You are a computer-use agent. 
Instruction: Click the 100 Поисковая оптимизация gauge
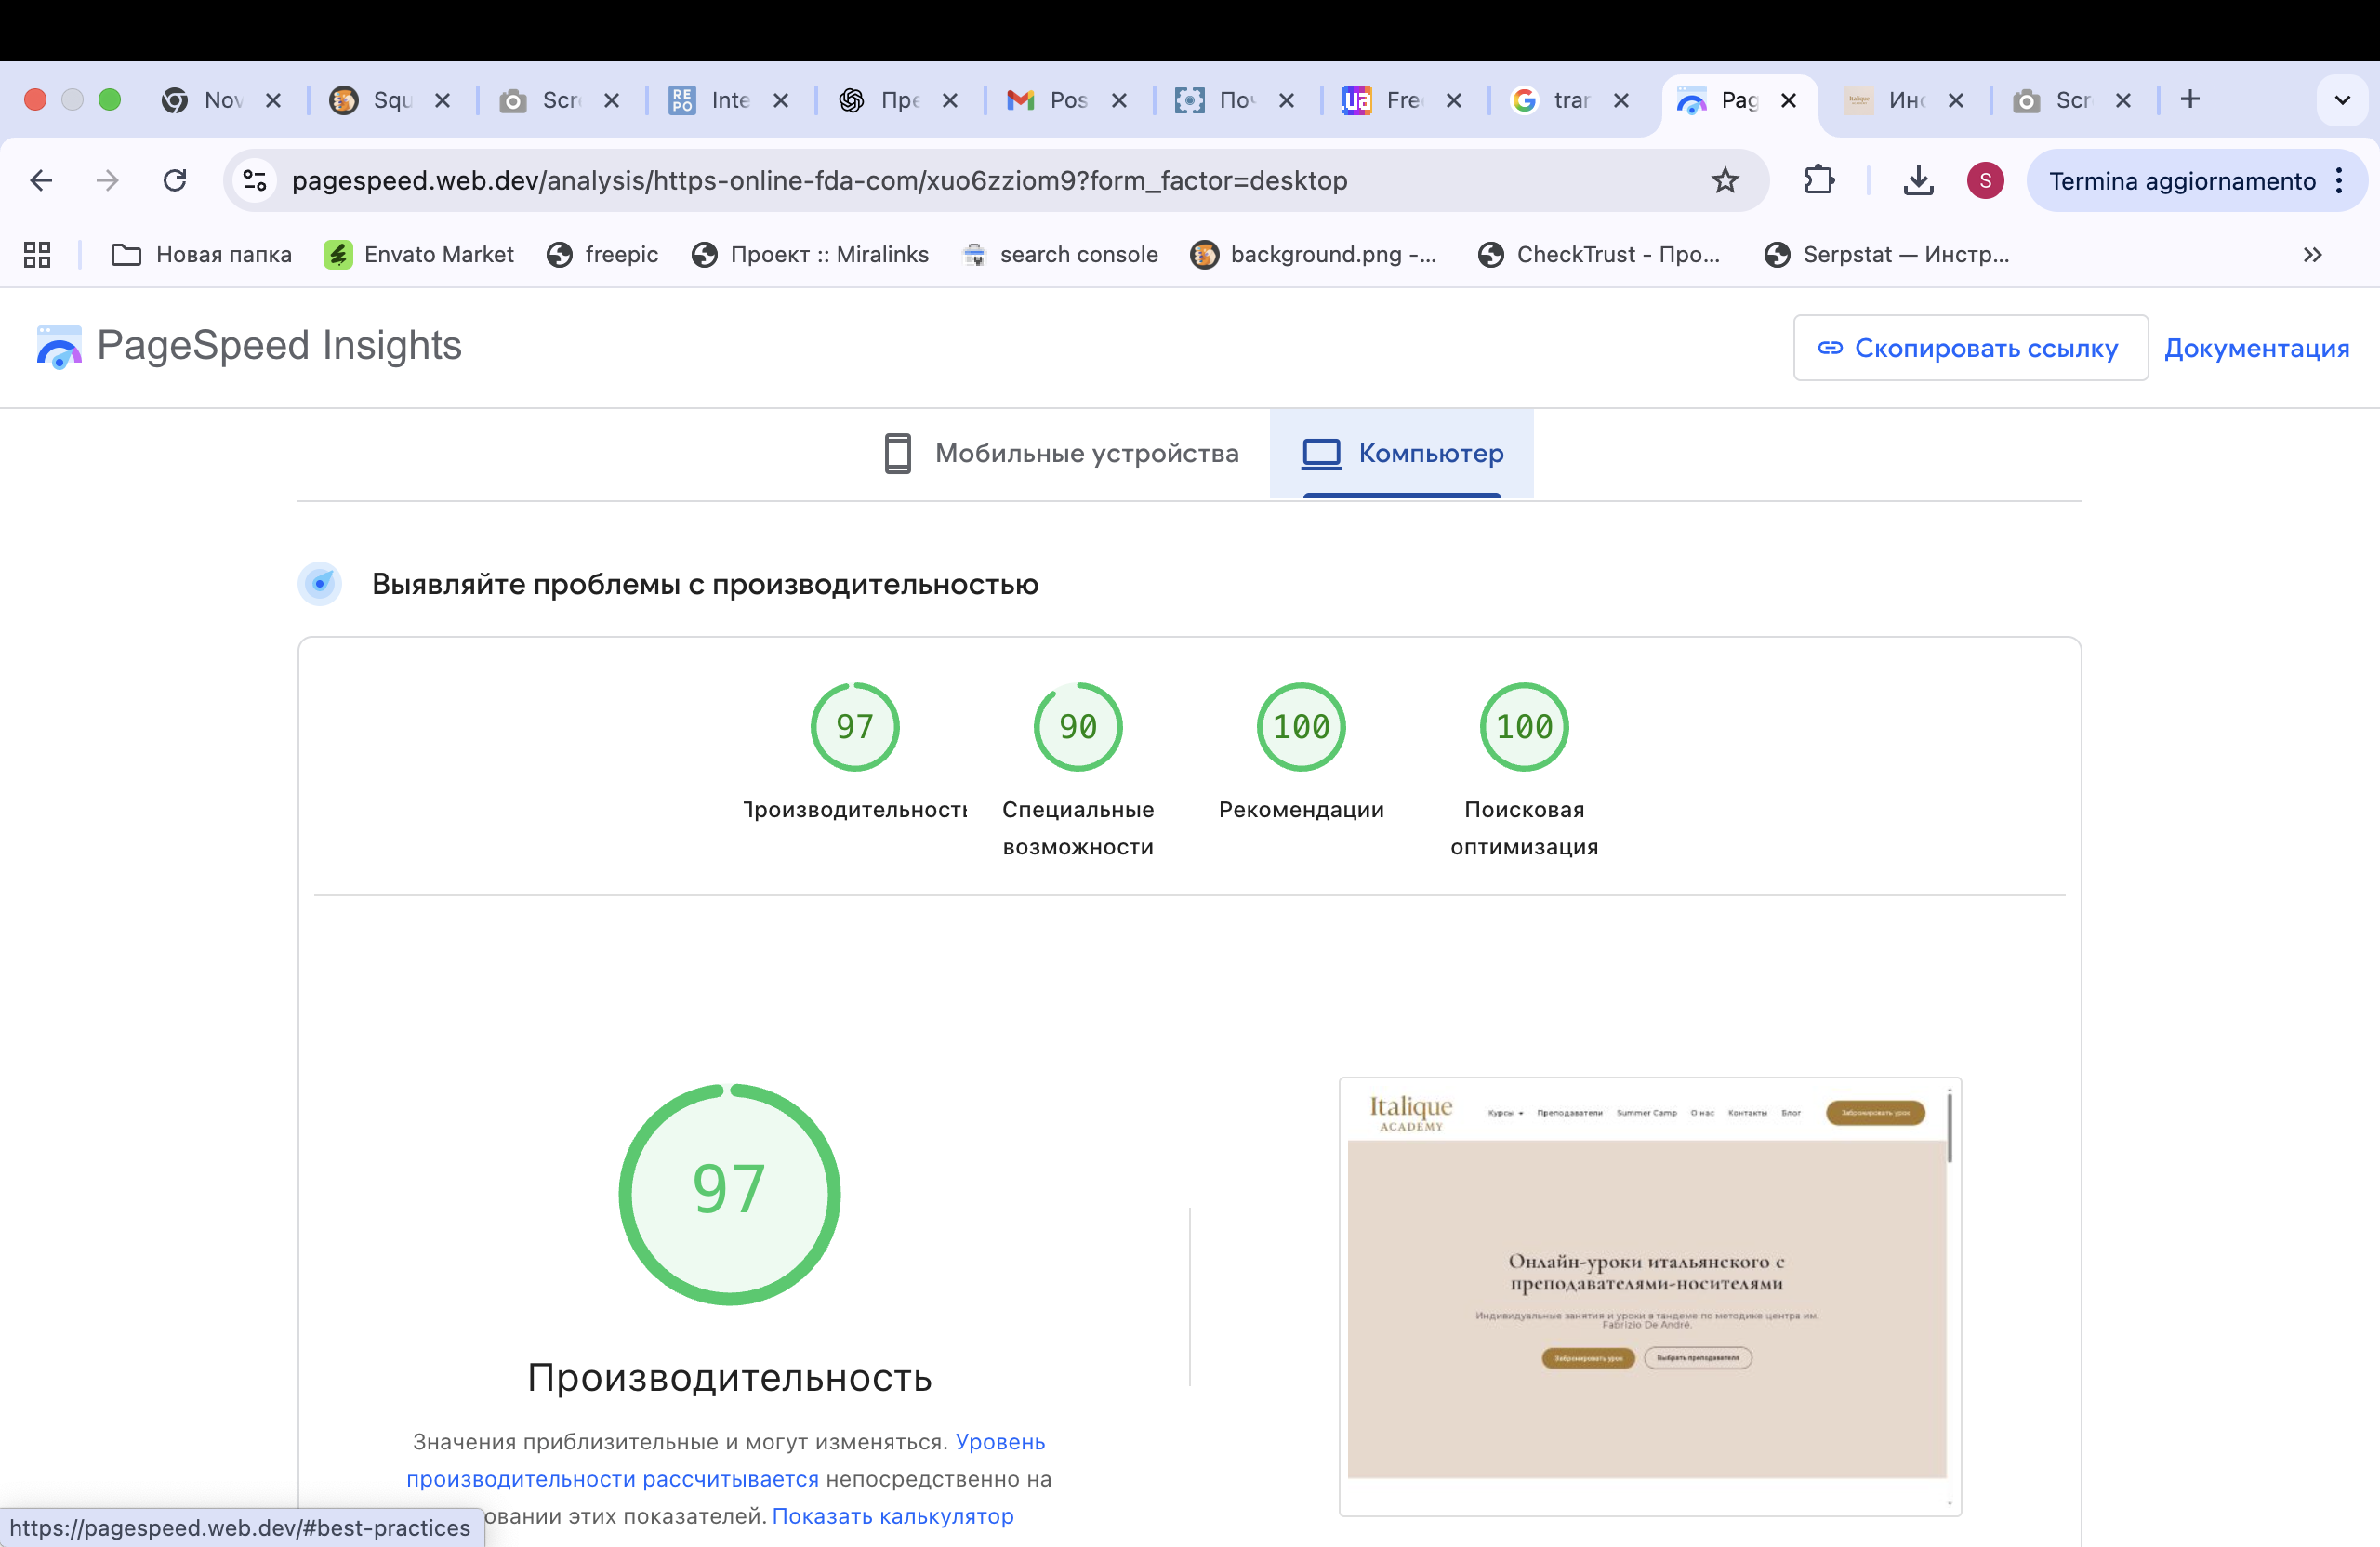1524,727
